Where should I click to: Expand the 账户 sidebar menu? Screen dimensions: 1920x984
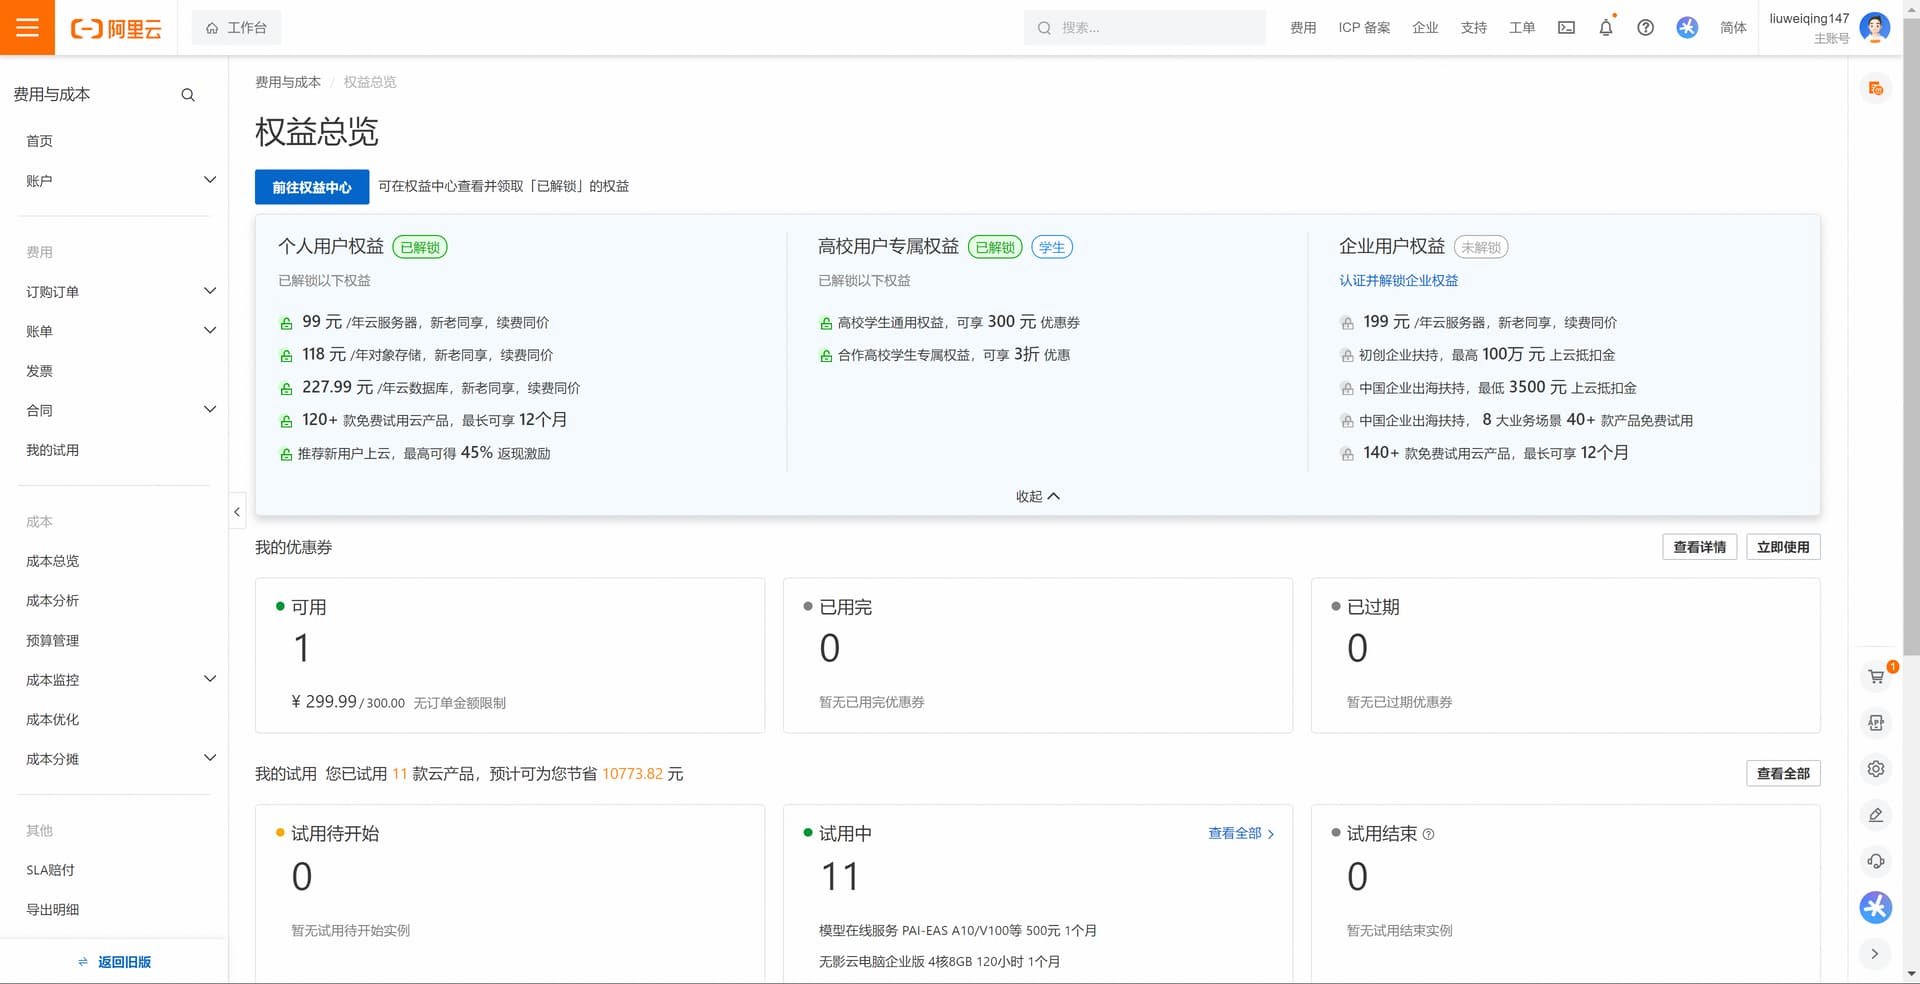[x=118, y=181]
